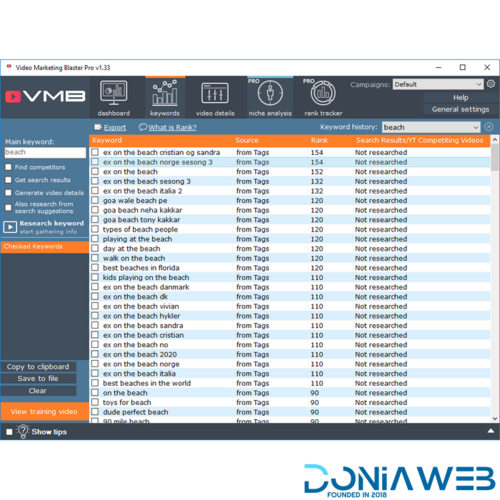Click Save to file button

(x=38, y=379)
